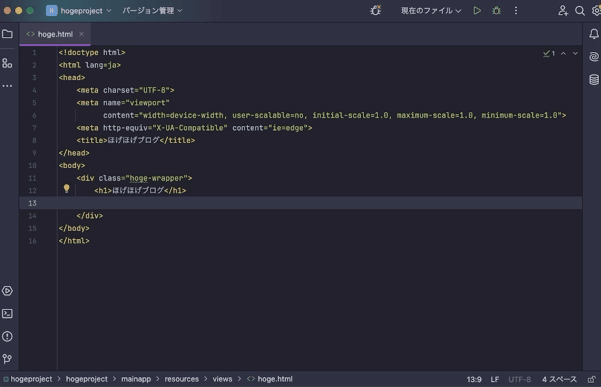The width and height of the screenshot is (601, 387).
Task: Click the meta name="viewport" line
Action: tap(123, 103)
